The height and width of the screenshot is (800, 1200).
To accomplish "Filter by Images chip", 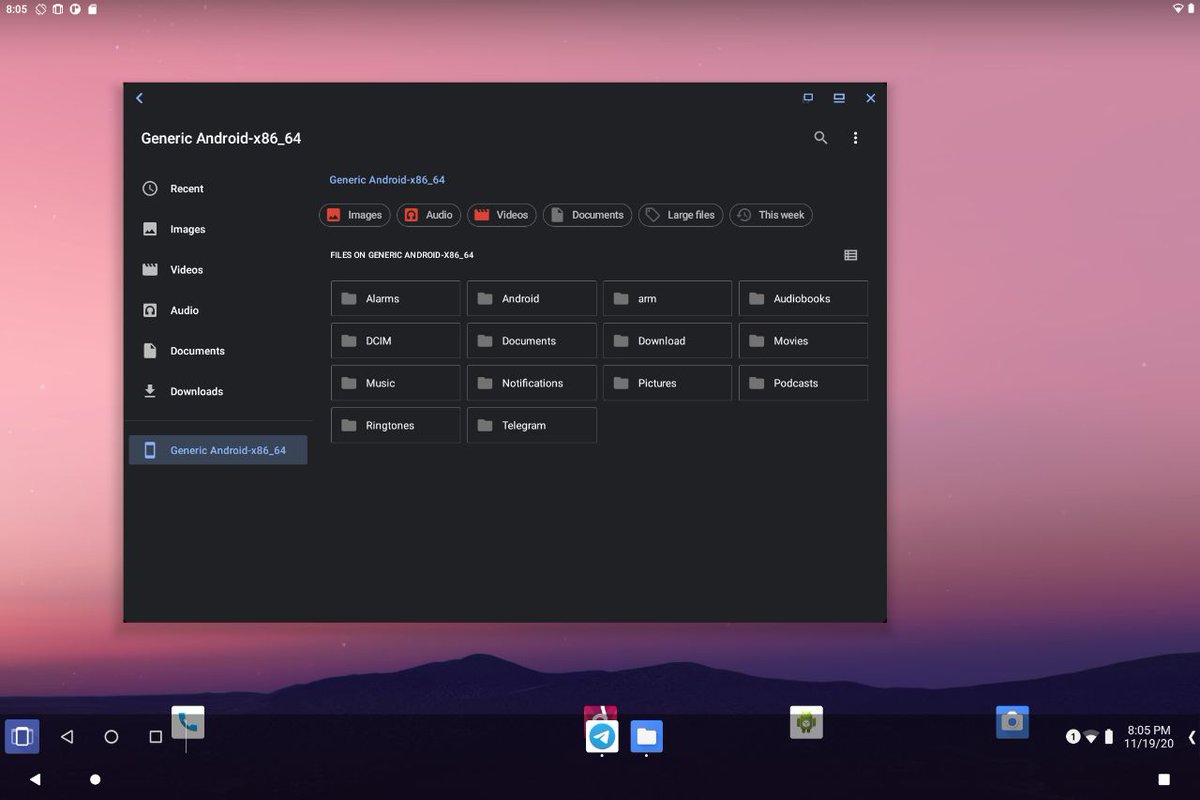I will pyautogui.click(x=354, y=215).
